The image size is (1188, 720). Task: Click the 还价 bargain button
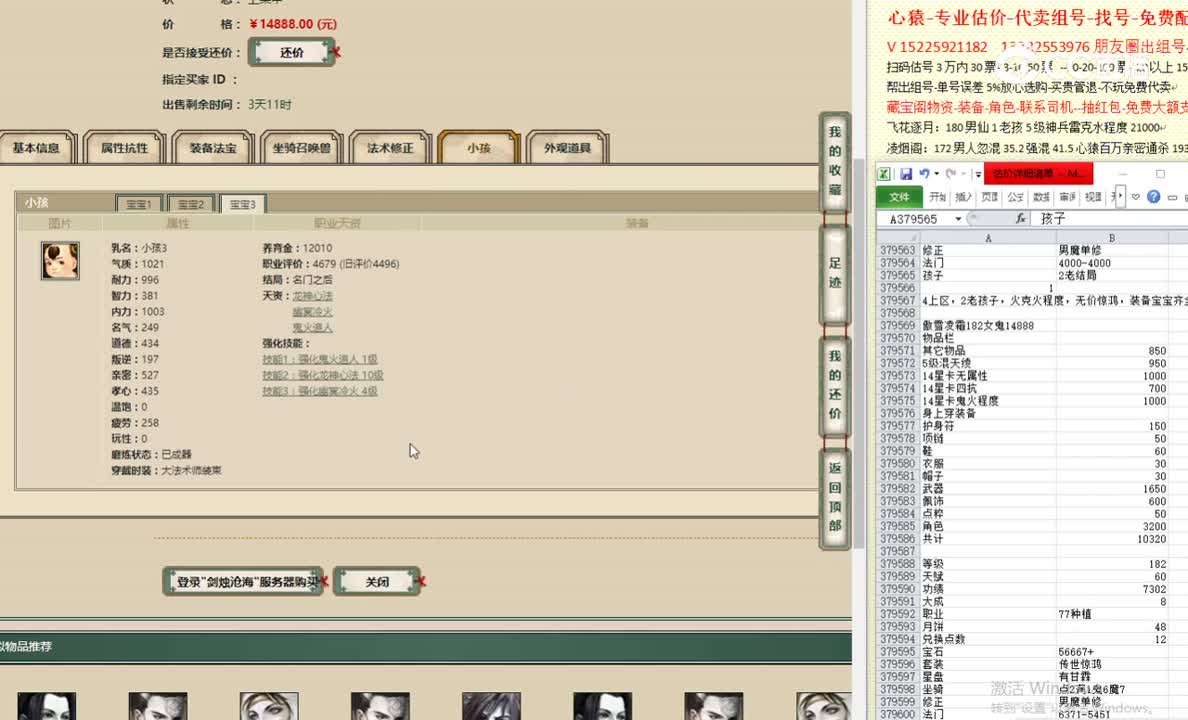click(292, 52)
